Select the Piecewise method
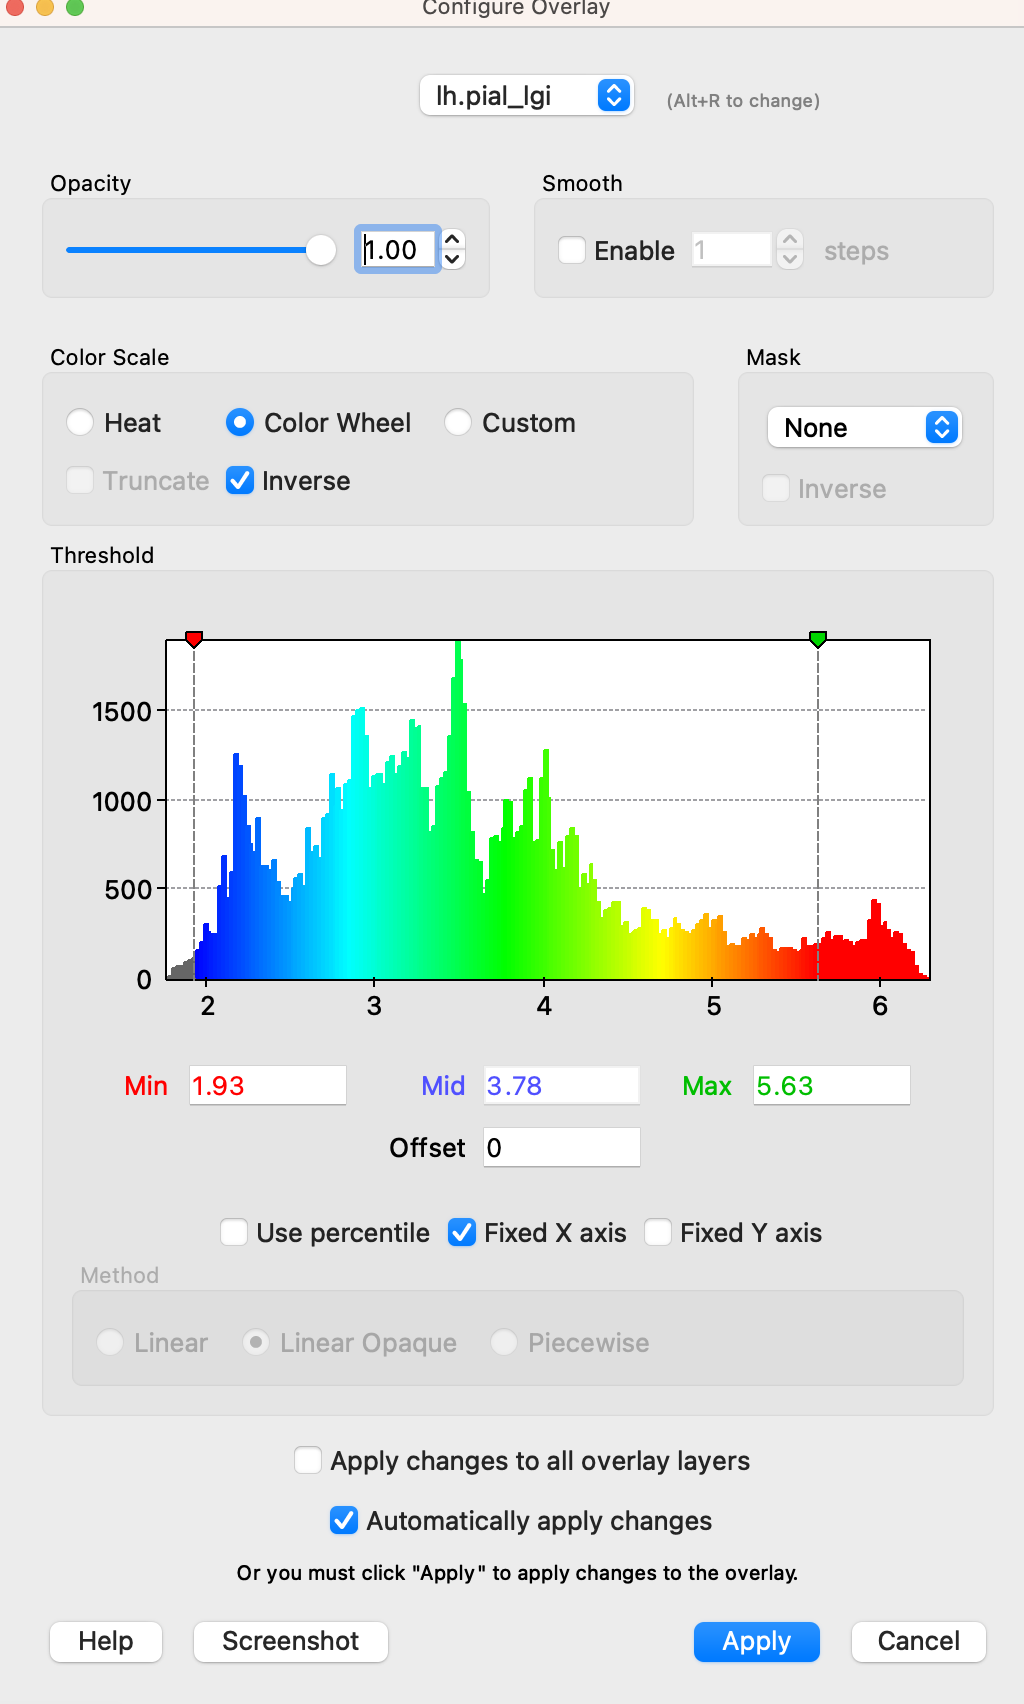This screenshot has height=1704, width=1024. pos(504,1342)
